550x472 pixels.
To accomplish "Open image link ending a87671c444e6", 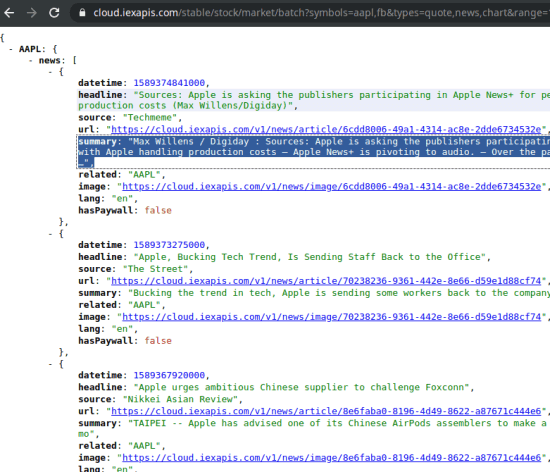I will pos(331,458).
